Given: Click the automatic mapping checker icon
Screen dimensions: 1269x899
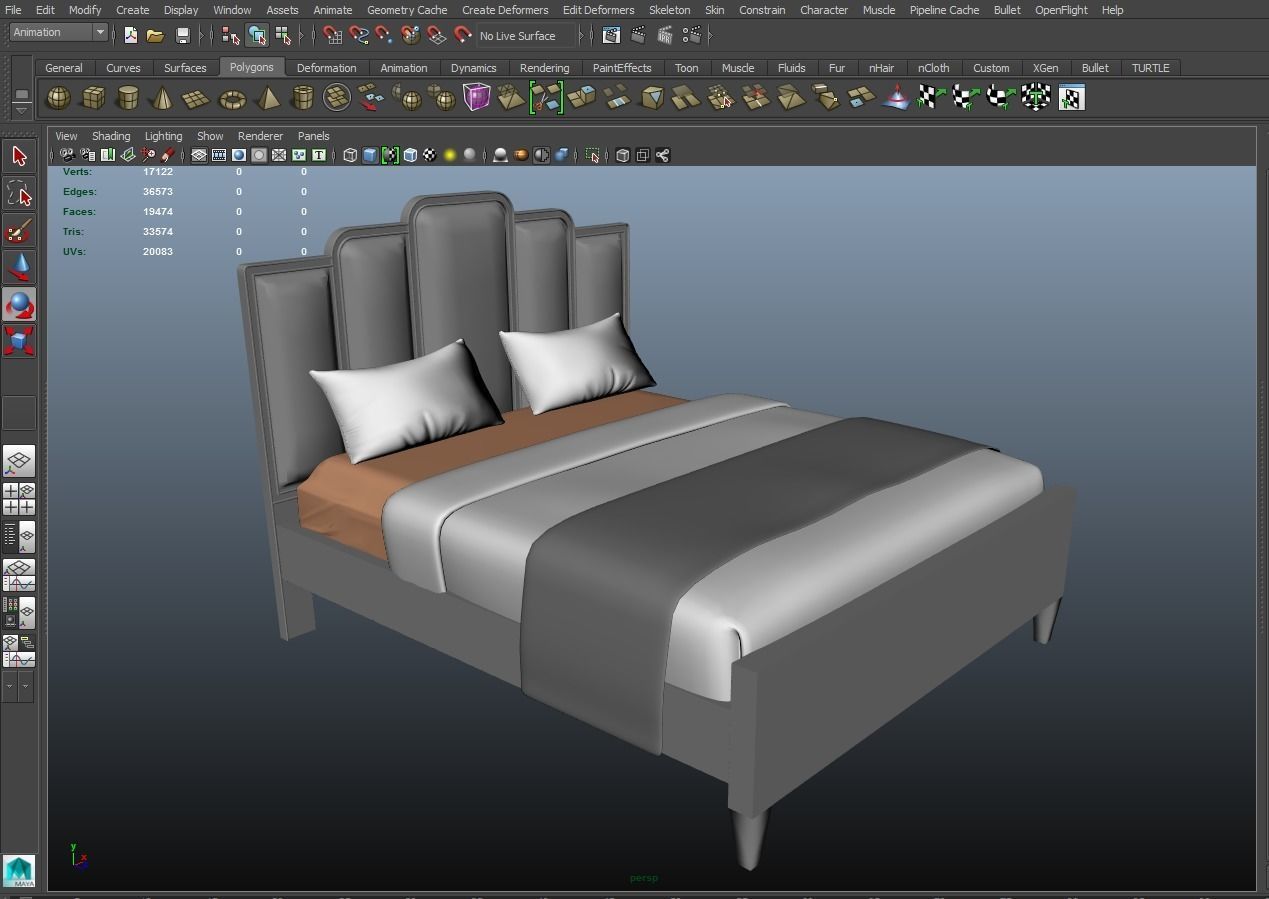Looking at the screenshot, I should click(1036, 98).
